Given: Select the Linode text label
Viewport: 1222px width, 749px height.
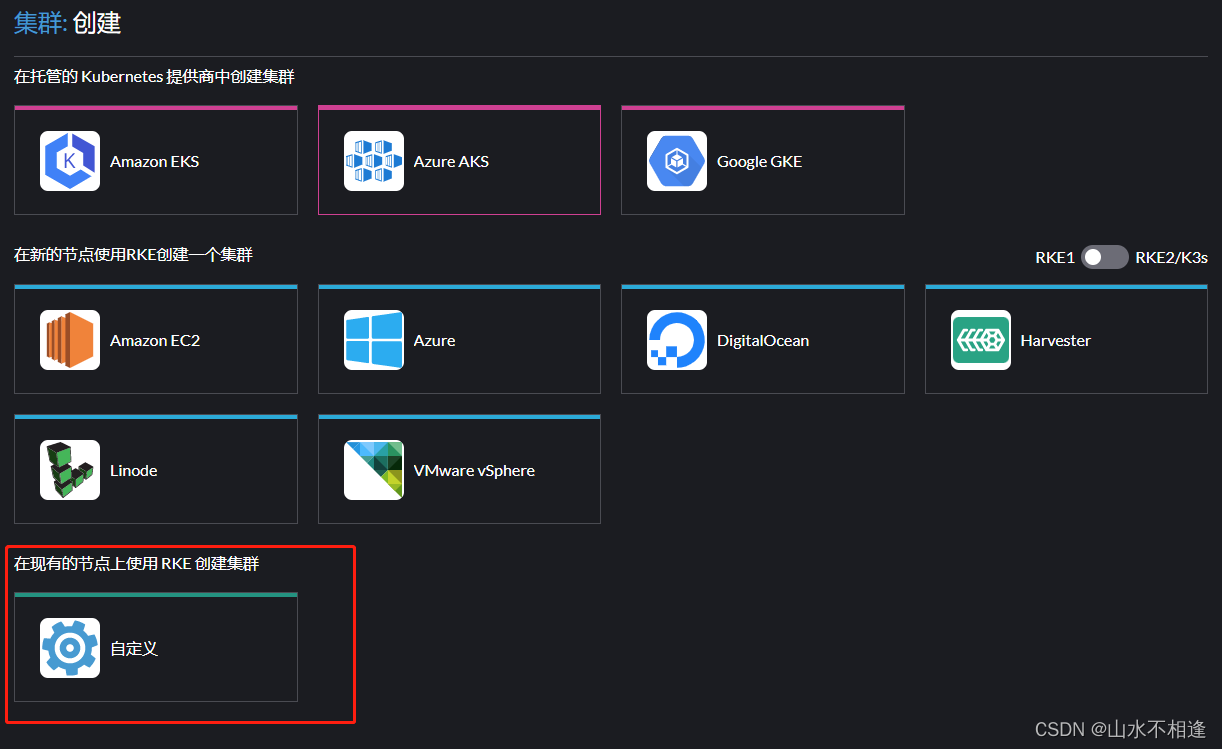Looking at the screenshot, I should (x=134, y=471).
